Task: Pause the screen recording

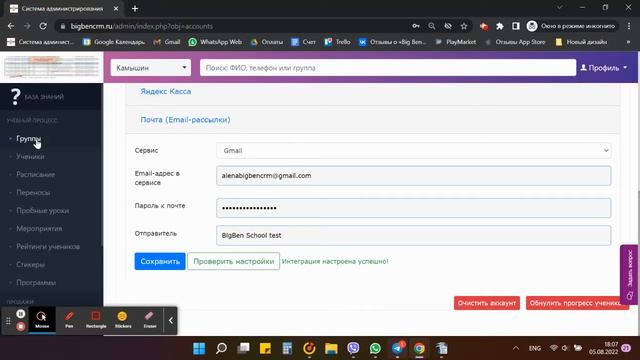Action: click(x=21, y=314)
